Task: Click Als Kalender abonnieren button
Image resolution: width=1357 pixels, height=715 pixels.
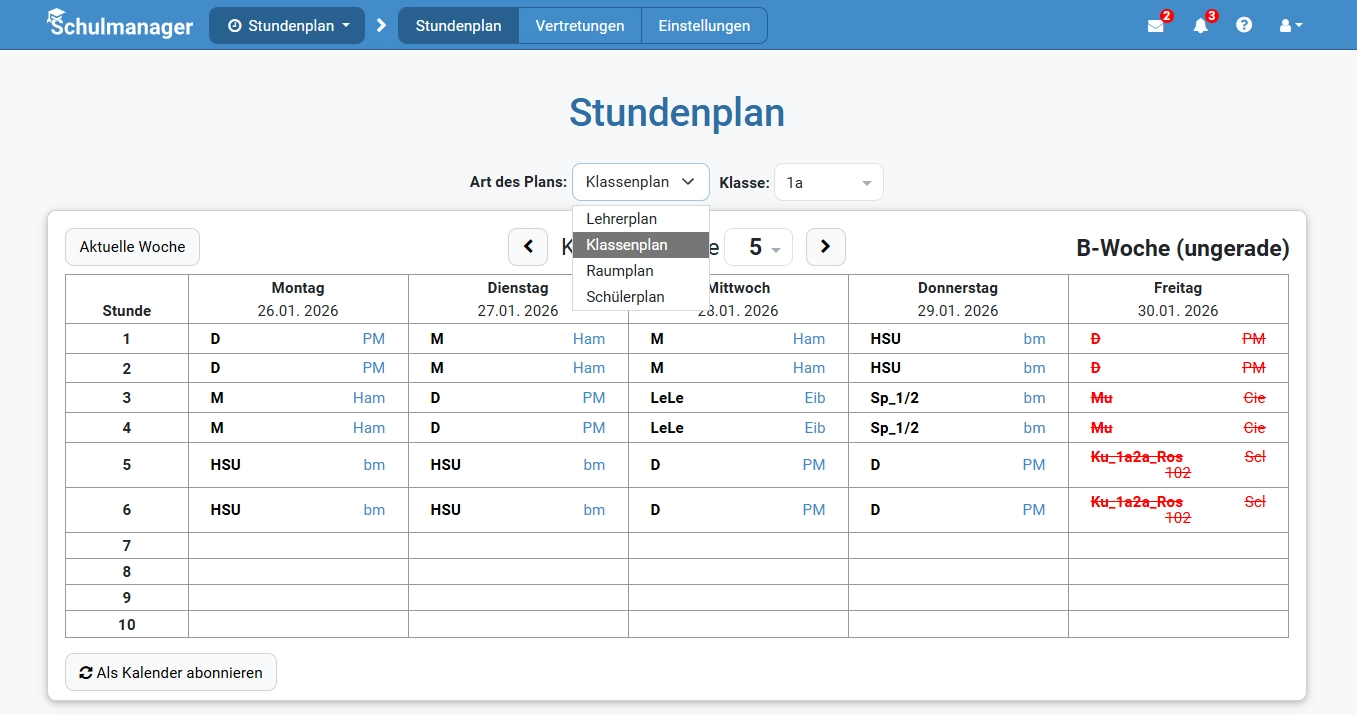Action: (x=171, y=673)
